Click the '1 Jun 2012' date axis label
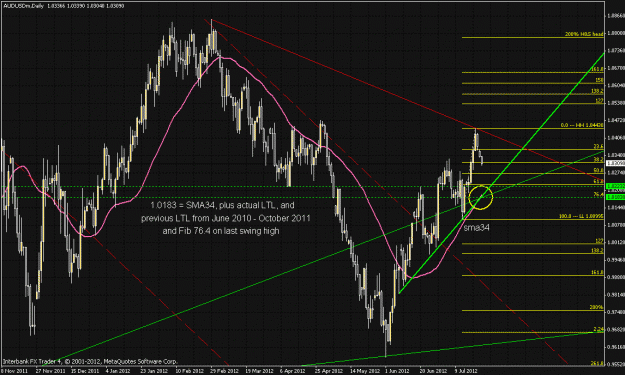Image resolution: width=625 pixels, height=375 pixels. click(397, 371)
